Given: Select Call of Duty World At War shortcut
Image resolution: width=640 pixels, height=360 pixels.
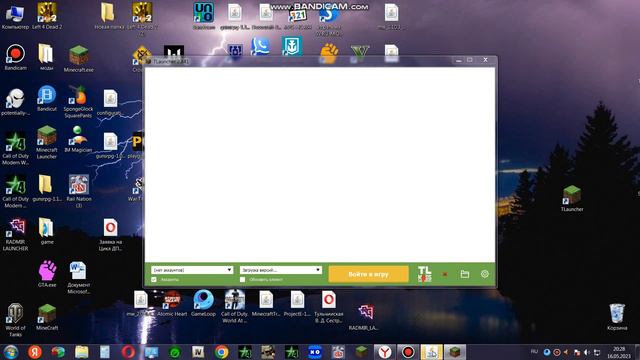Looking at the screenshot, I should [234, 307].
